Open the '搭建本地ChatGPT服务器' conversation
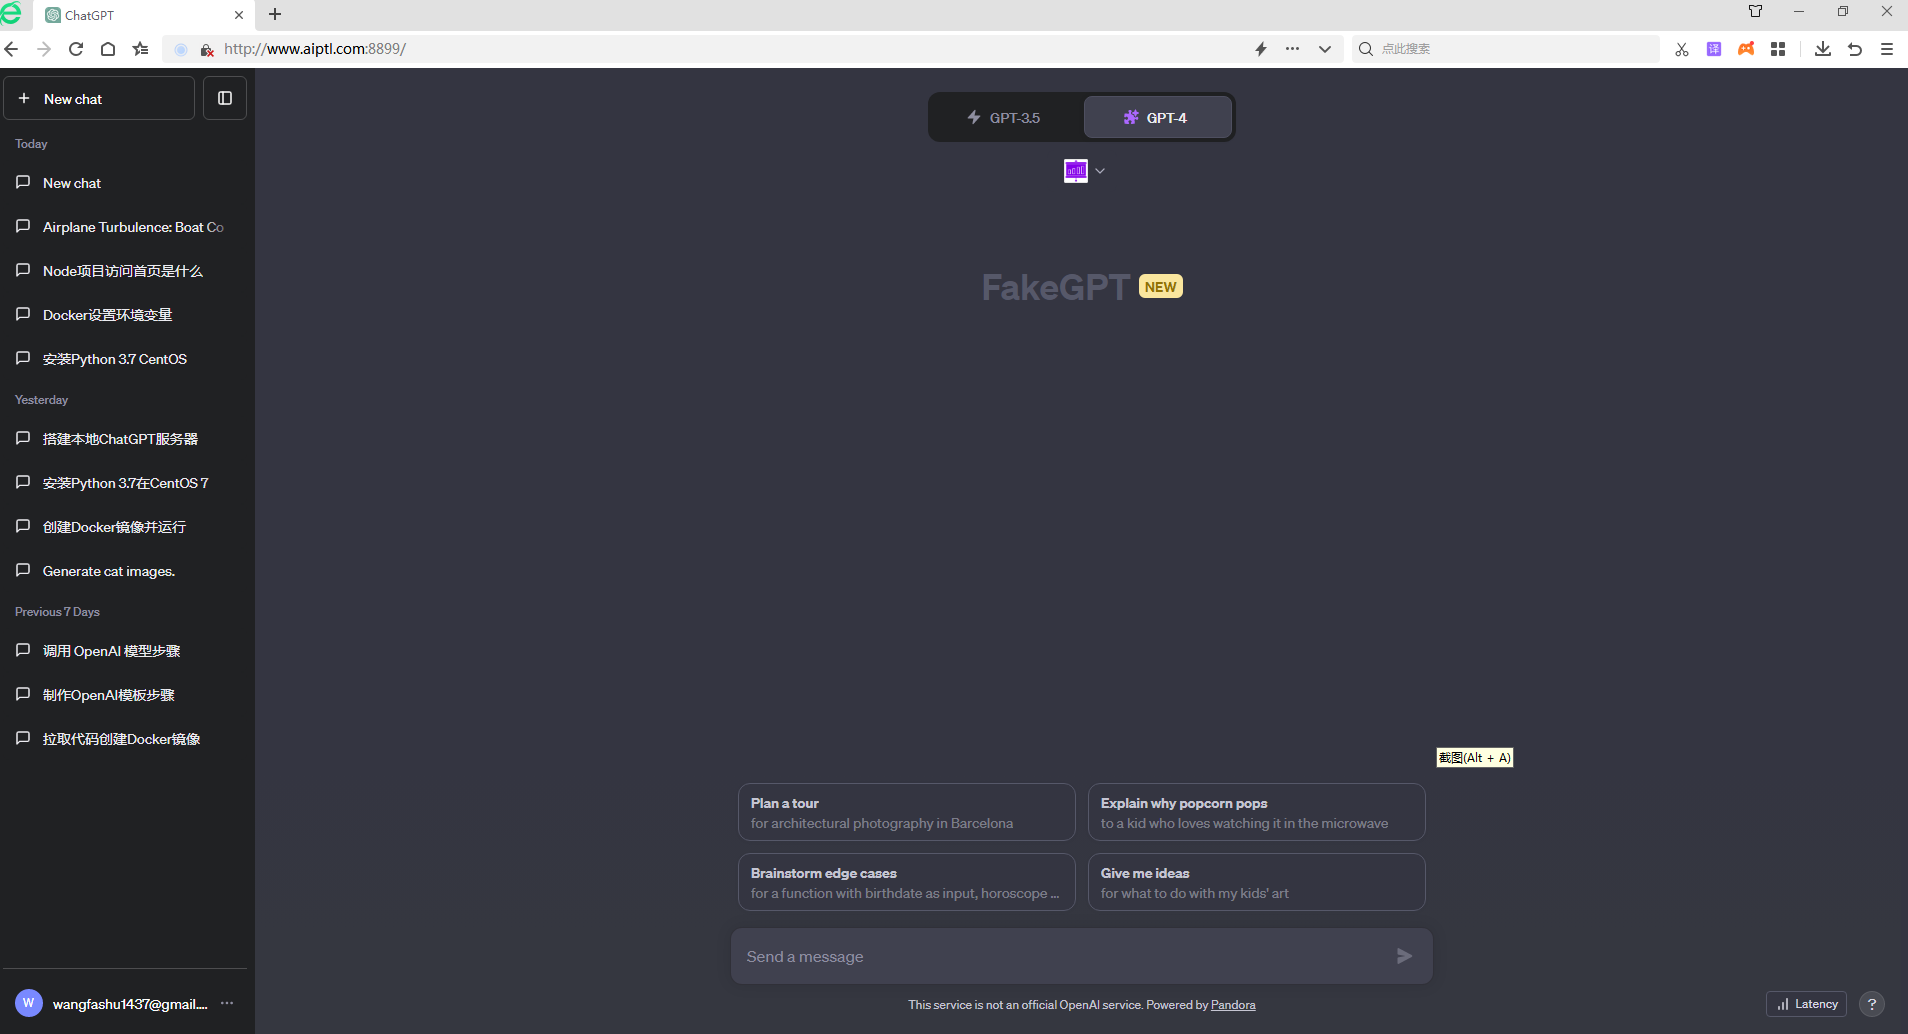The height and width of the screenshot is (1034, 1908). pos(127,439)
